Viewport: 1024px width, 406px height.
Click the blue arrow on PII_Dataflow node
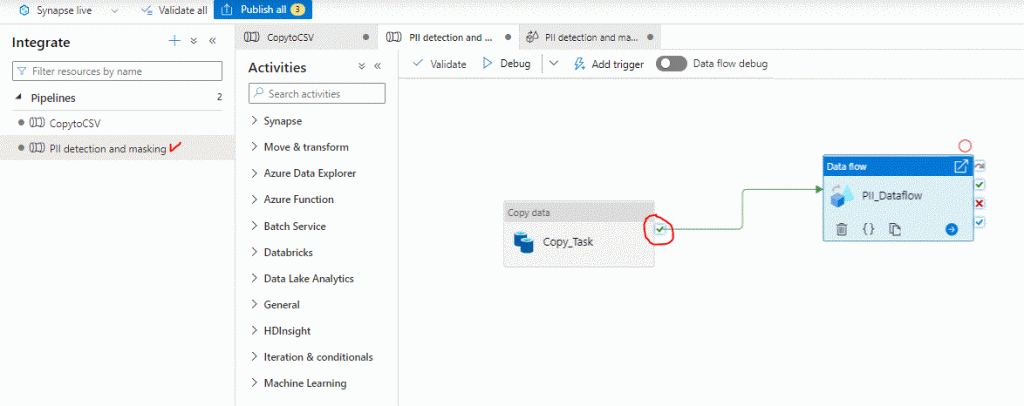pyautogui.click(x=952, y=229)
